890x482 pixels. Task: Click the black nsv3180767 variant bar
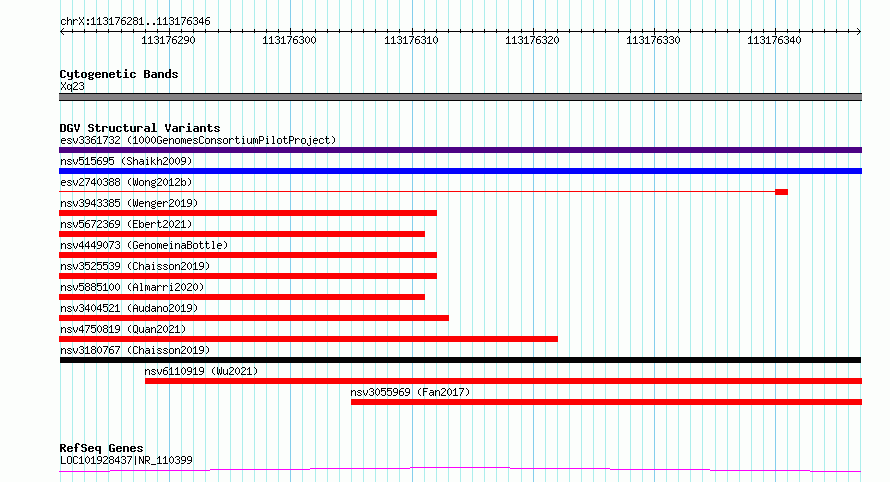460,360
